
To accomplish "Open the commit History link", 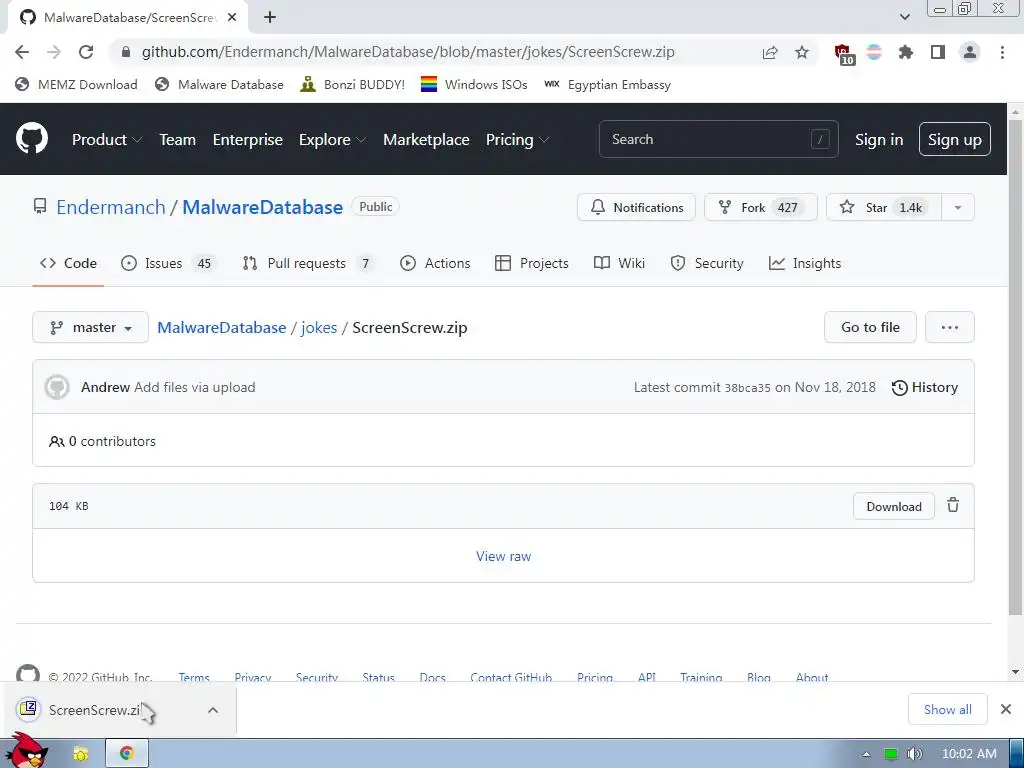I will click(x=925, y=387).
